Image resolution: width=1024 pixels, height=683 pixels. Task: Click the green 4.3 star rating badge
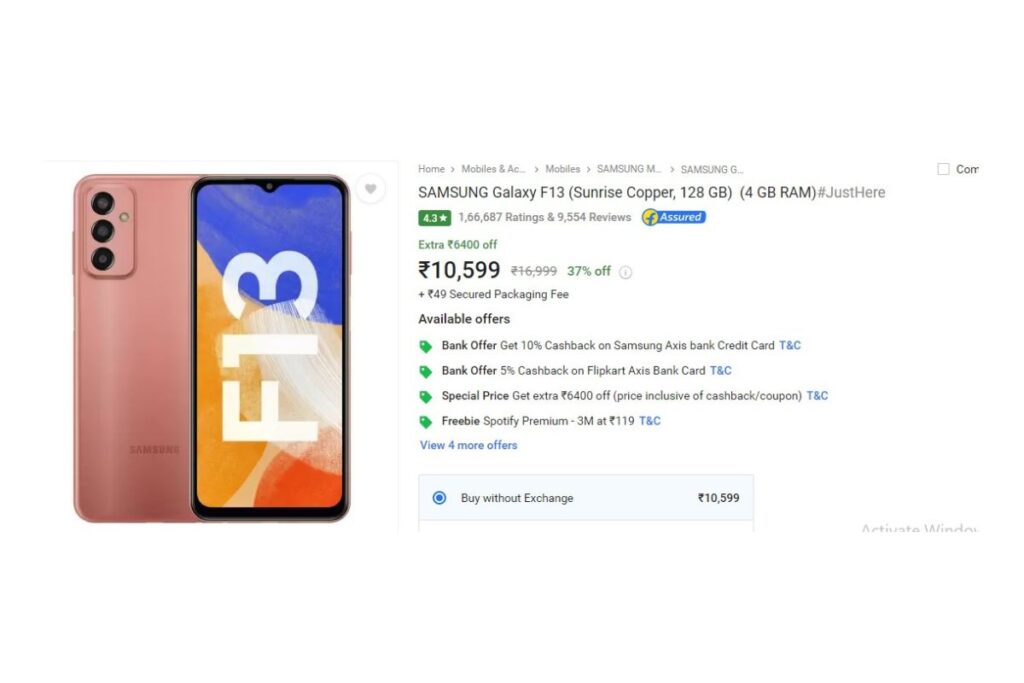pyautogui.click(x=434, y=218)
